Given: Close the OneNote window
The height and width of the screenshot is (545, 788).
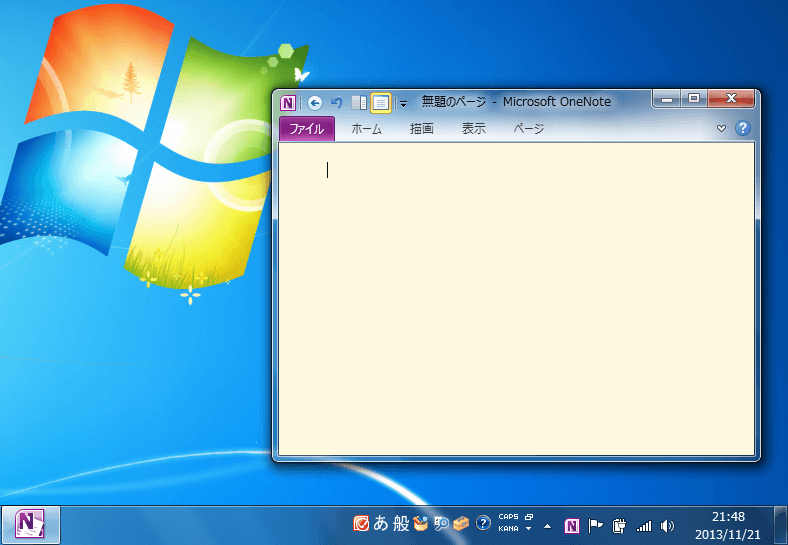Looking at the screenshot, I should [731, 99].
